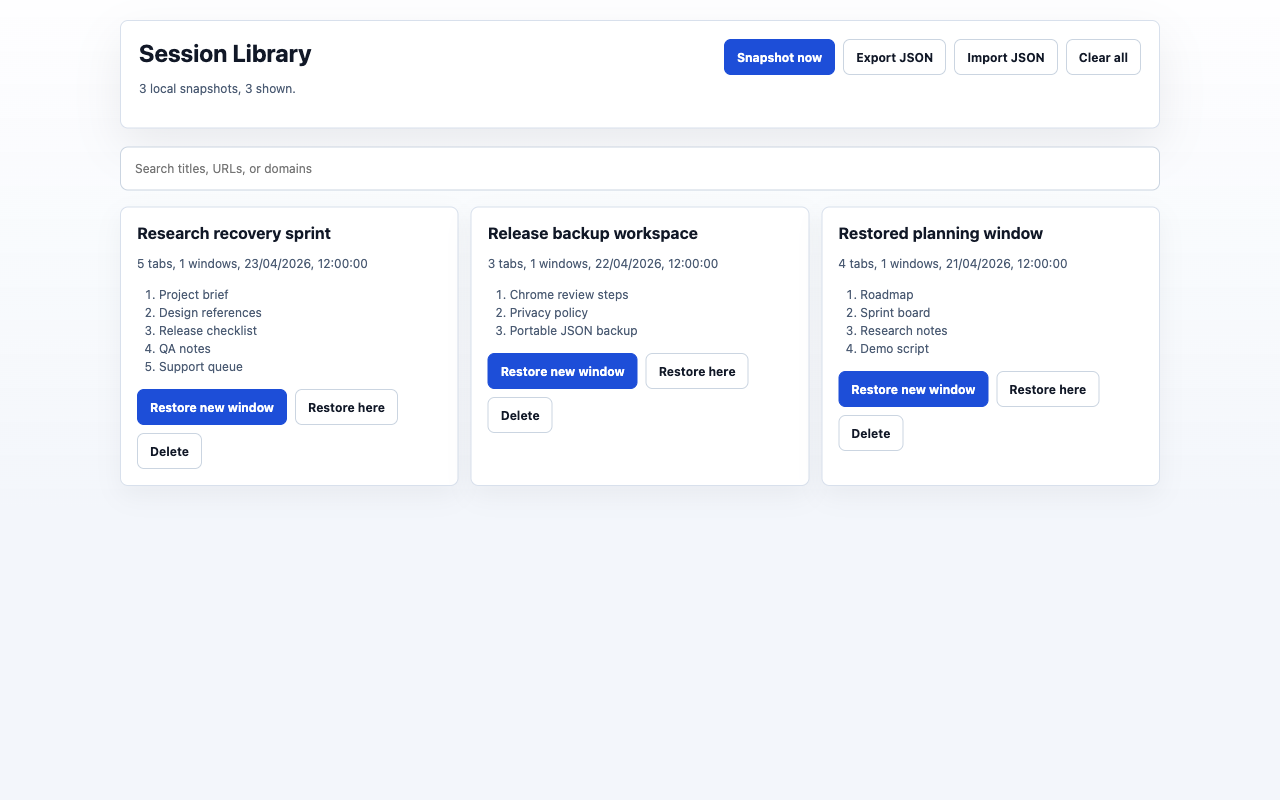
Task: Focus the search titles, URLs, or domains field
Action: coord(640,168)
